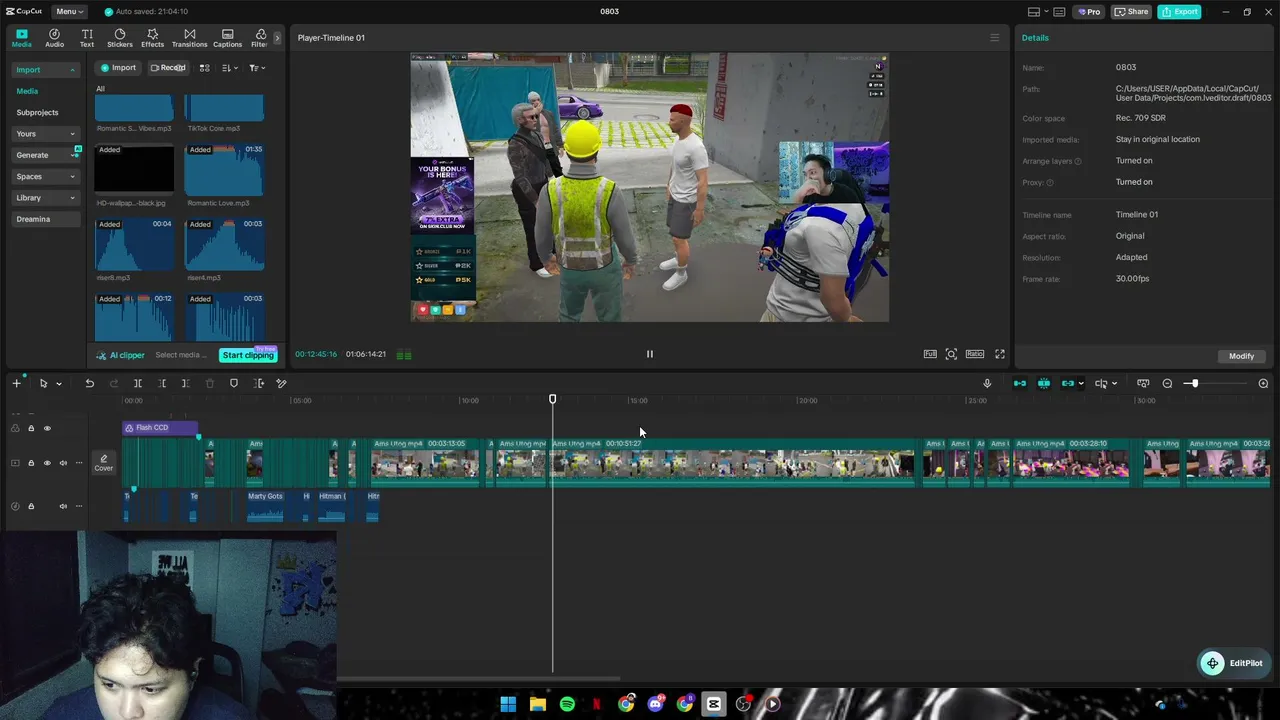Viewport: 1280px width, 720px height.
Task: Open File Explorer from the taskbar
Action: (537, 704)
